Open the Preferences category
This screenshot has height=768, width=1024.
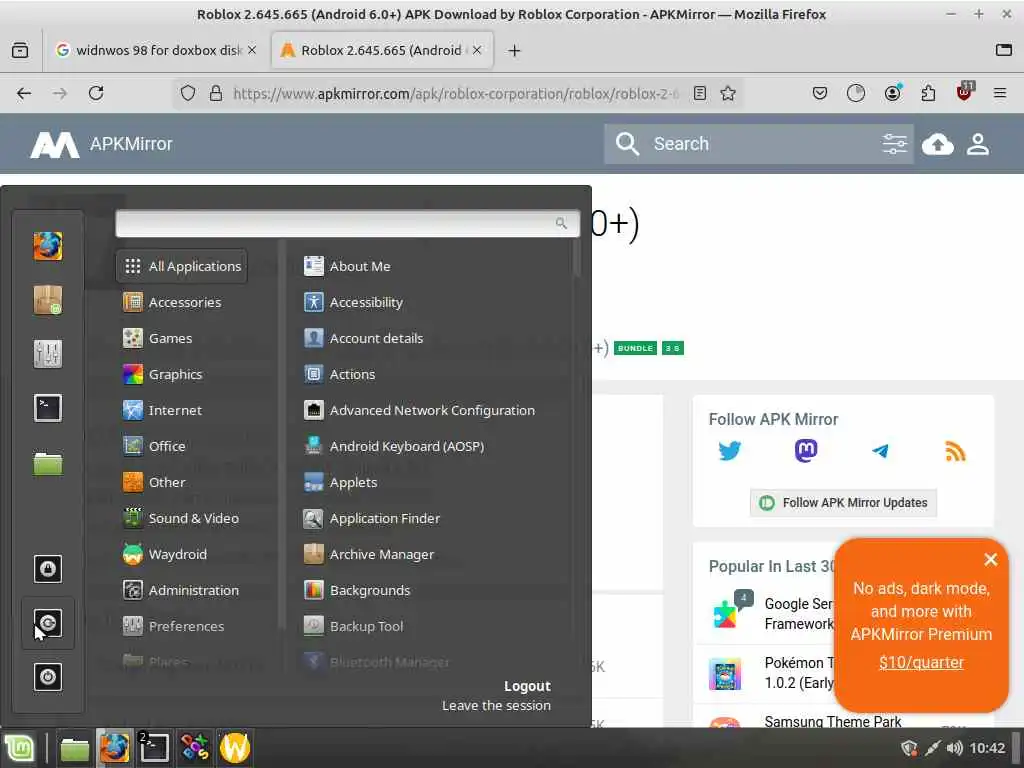pos(182,626)
